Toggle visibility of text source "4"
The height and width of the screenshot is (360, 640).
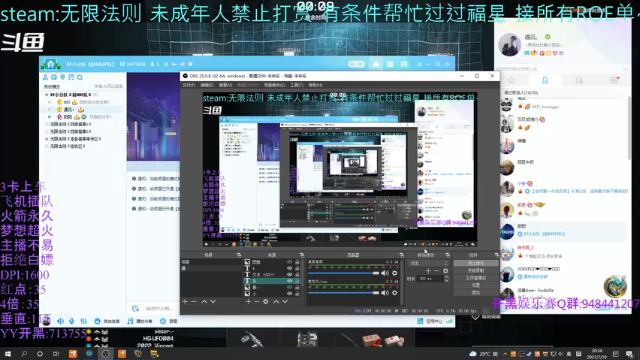pos(289,269)
